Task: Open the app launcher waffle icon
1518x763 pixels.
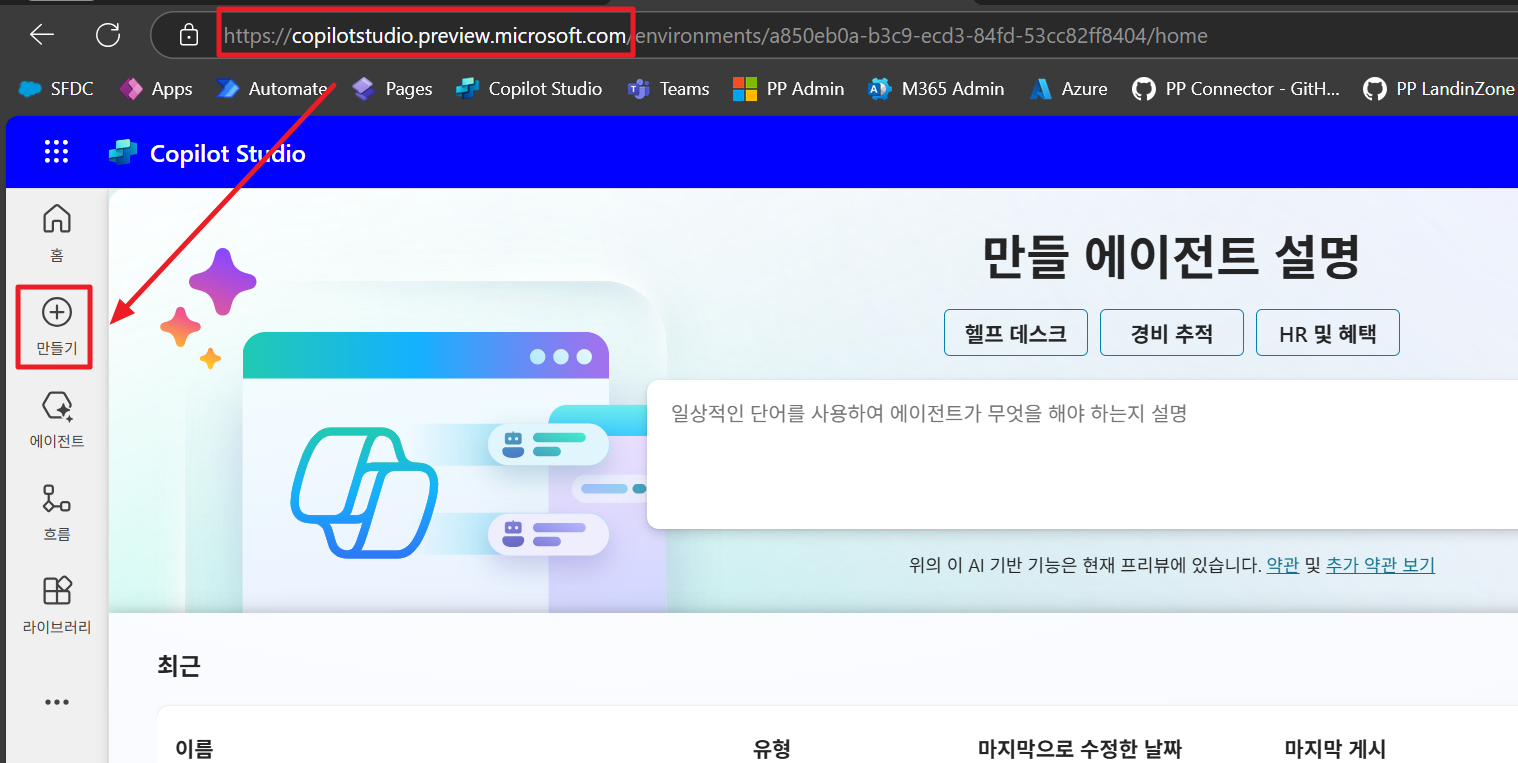Action: [x=57, y=152]
